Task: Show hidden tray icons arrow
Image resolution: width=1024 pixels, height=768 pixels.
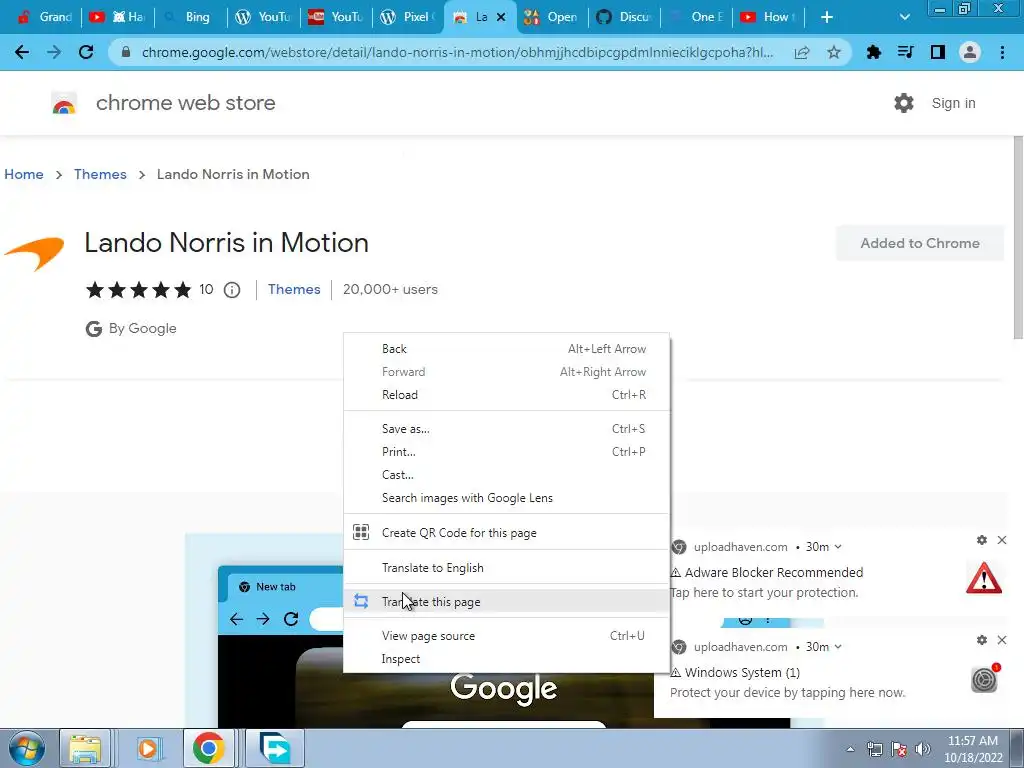Action: point(850,749)
